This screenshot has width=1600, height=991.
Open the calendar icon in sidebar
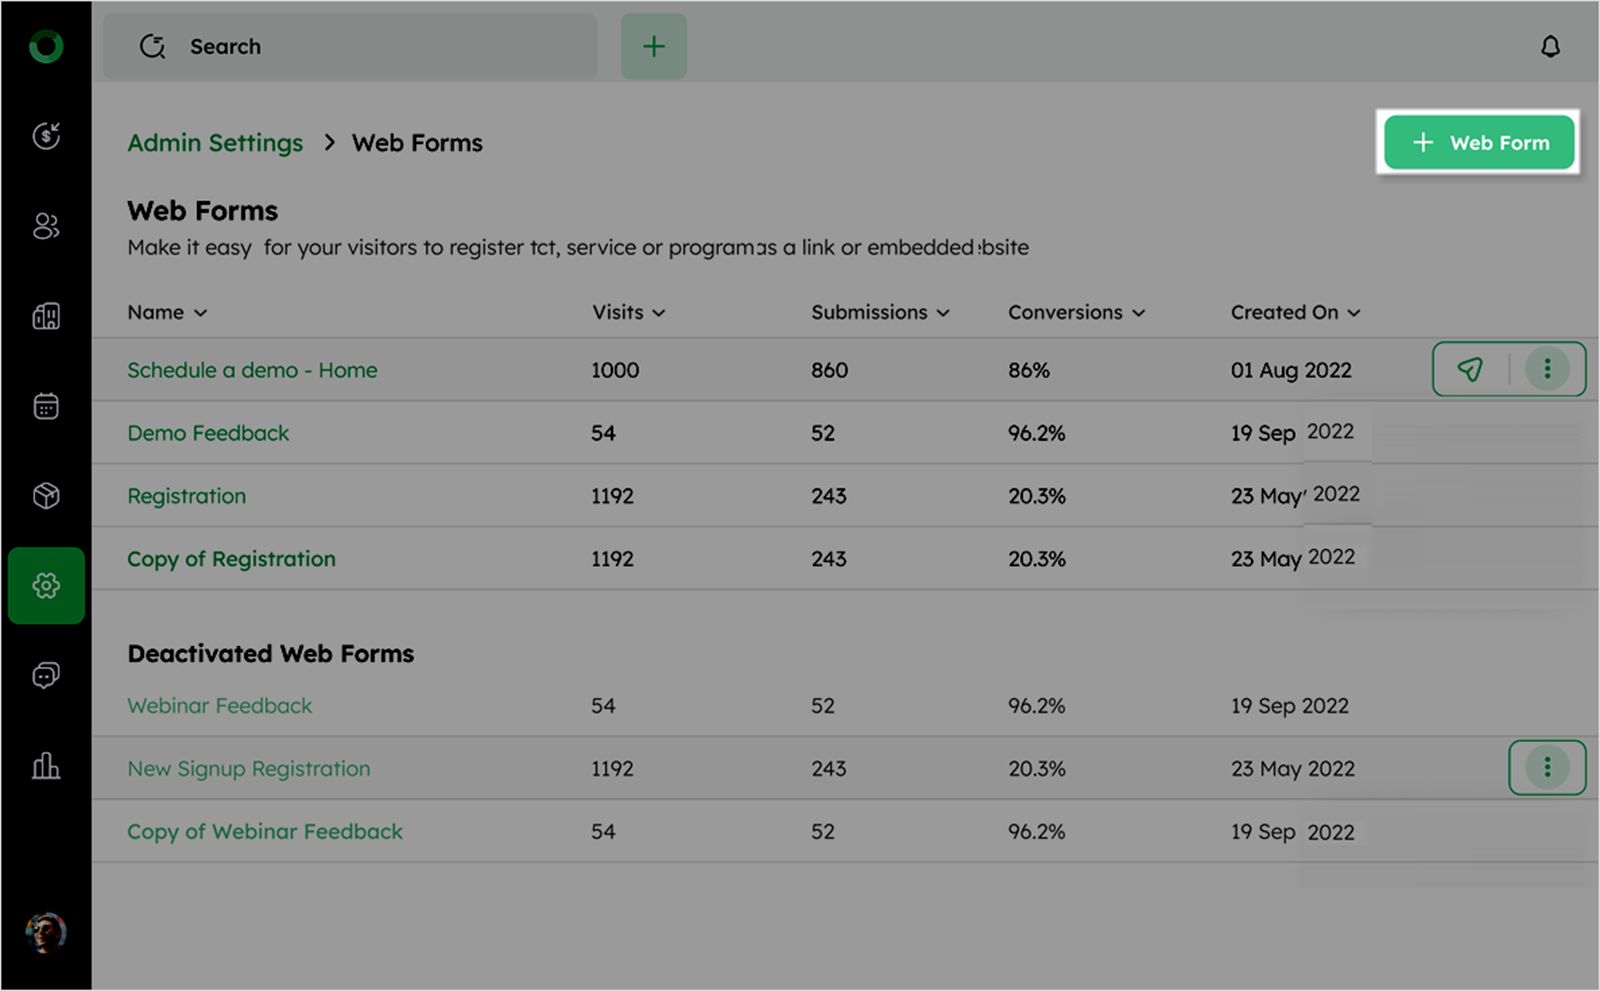(46, 406)
